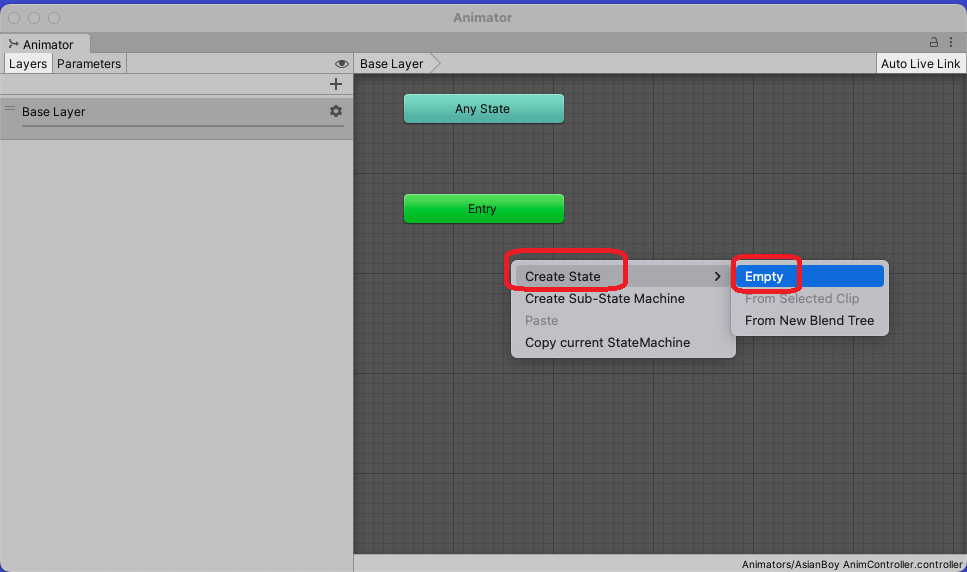Click the Base Layer drag handle icon
Viewport: 967px width, 572px height.
coord(10,109)
